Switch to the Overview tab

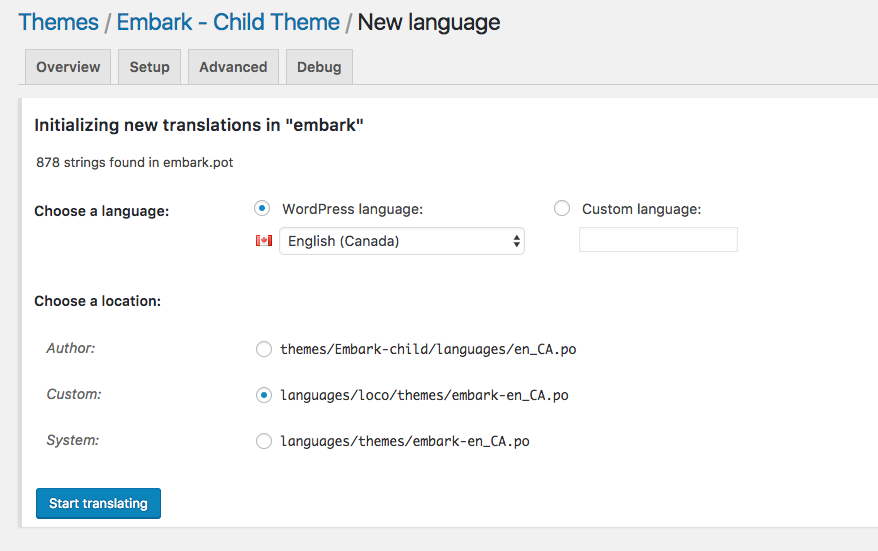tap(68, 67)
